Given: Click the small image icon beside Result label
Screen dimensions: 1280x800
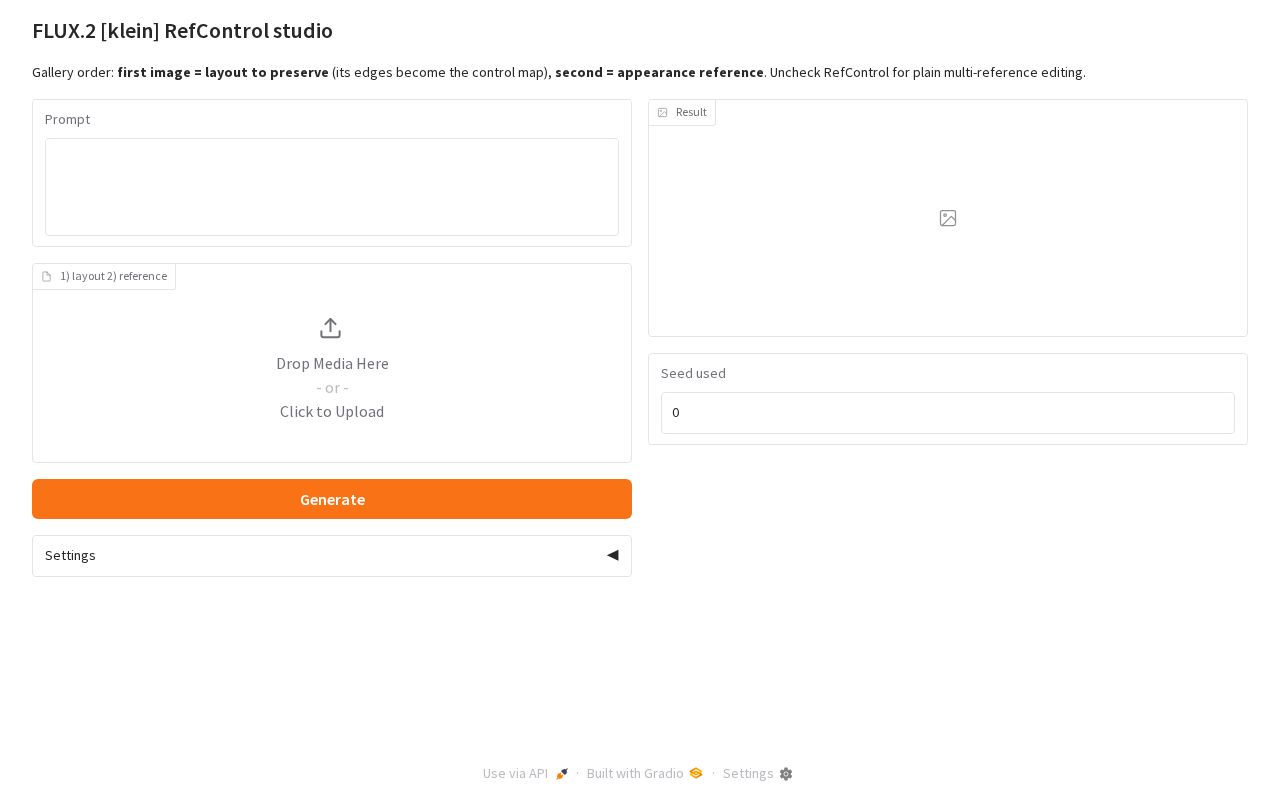Looking at the screenshot, I should pyautogui.click(x=662, y=113).
